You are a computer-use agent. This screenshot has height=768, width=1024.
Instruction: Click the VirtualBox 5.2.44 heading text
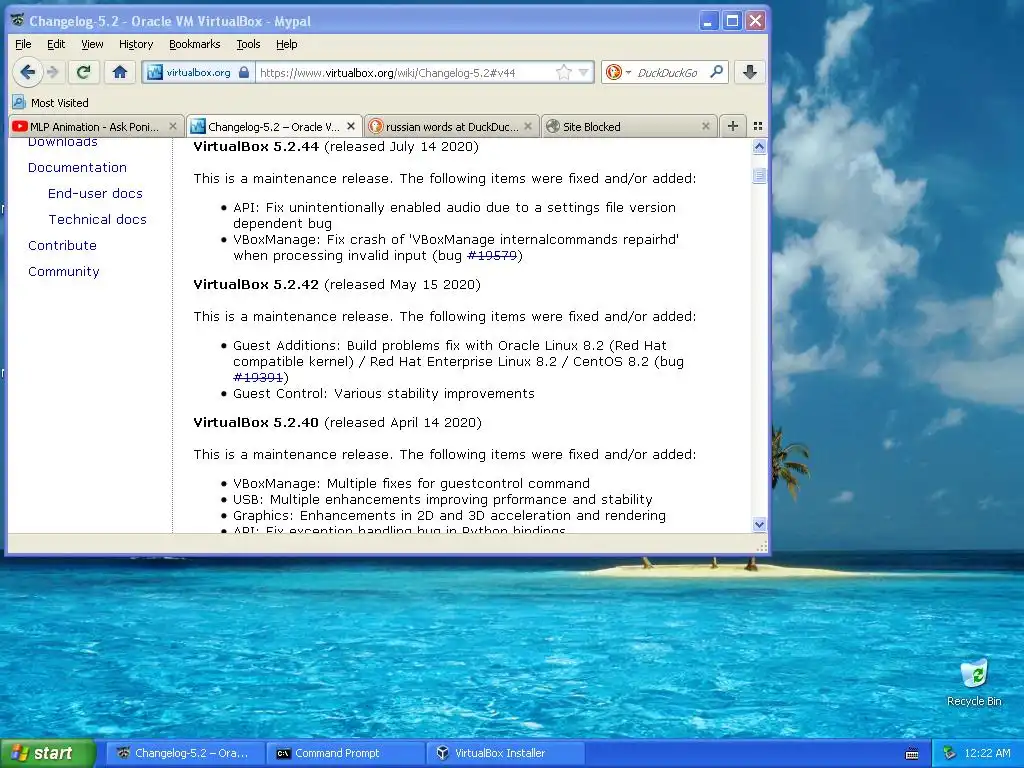pos(256,146)
